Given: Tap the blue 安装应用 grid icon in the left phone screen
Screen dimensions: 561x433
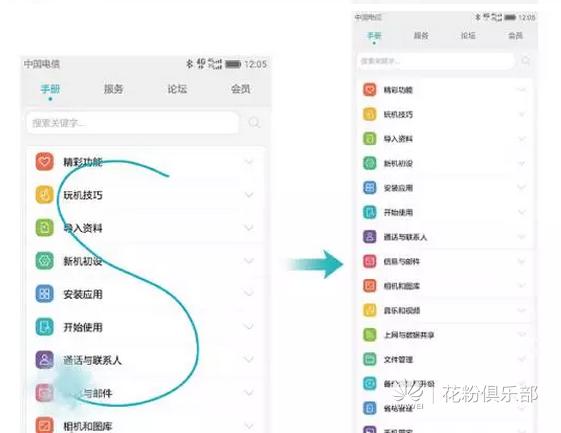Looking at the screenshot, I should point(44,294).
